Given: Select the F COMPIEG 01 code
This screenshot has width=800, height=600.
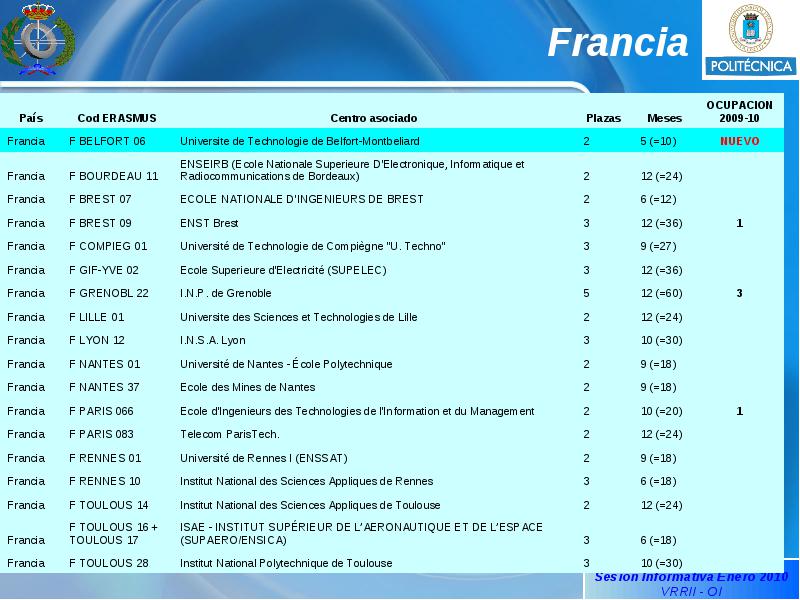Looking at the screenshot, I should [108, 246].
